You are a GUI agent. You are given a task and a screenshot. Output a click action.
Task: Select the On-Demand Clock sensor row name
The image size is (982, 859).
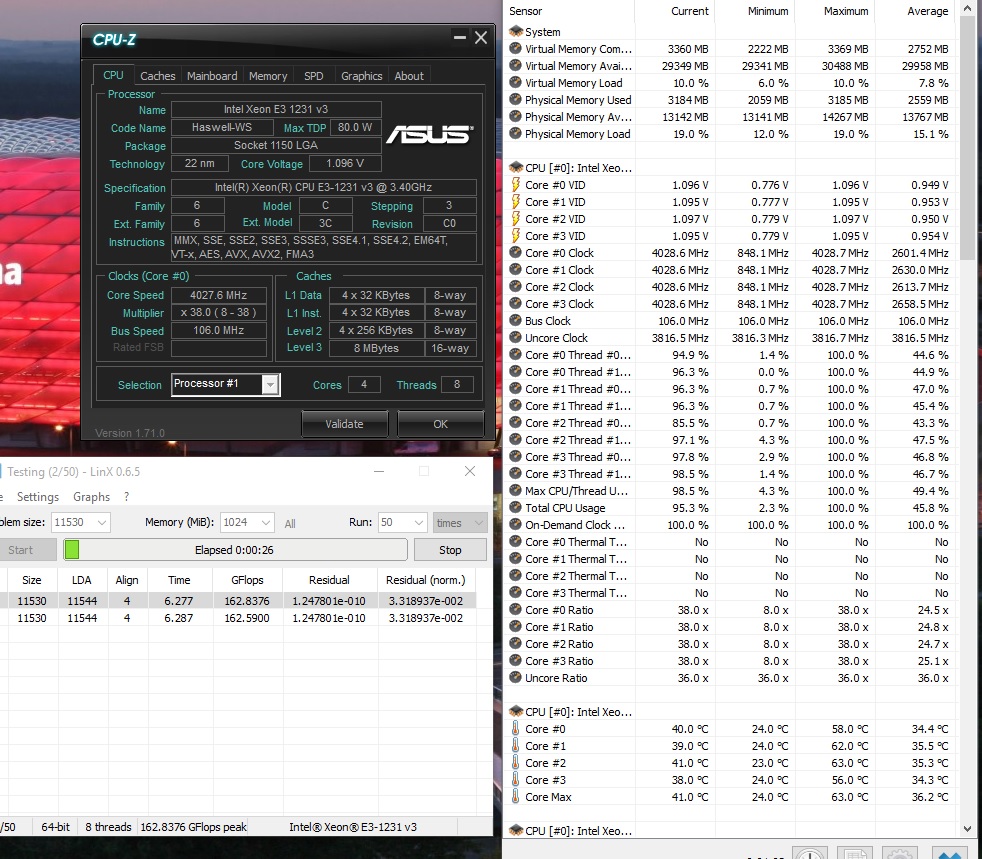tap(574, 525)
